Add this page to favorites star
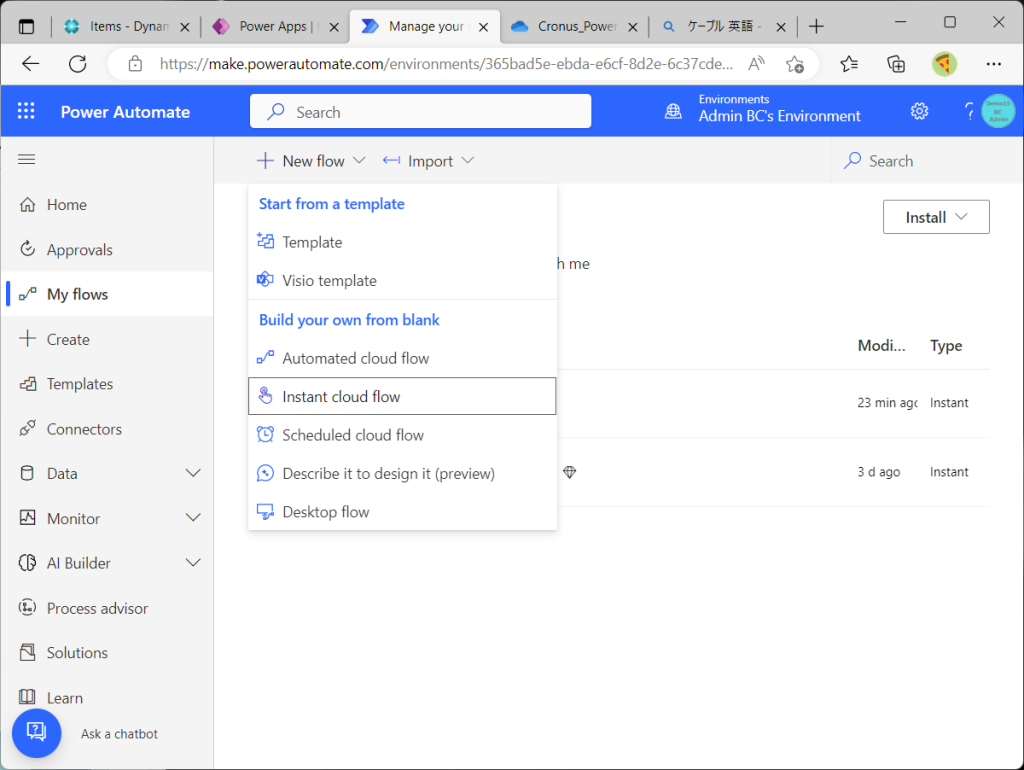This screenshot has height=770, width=1024. pyautogui.click(x=795, y=64)
